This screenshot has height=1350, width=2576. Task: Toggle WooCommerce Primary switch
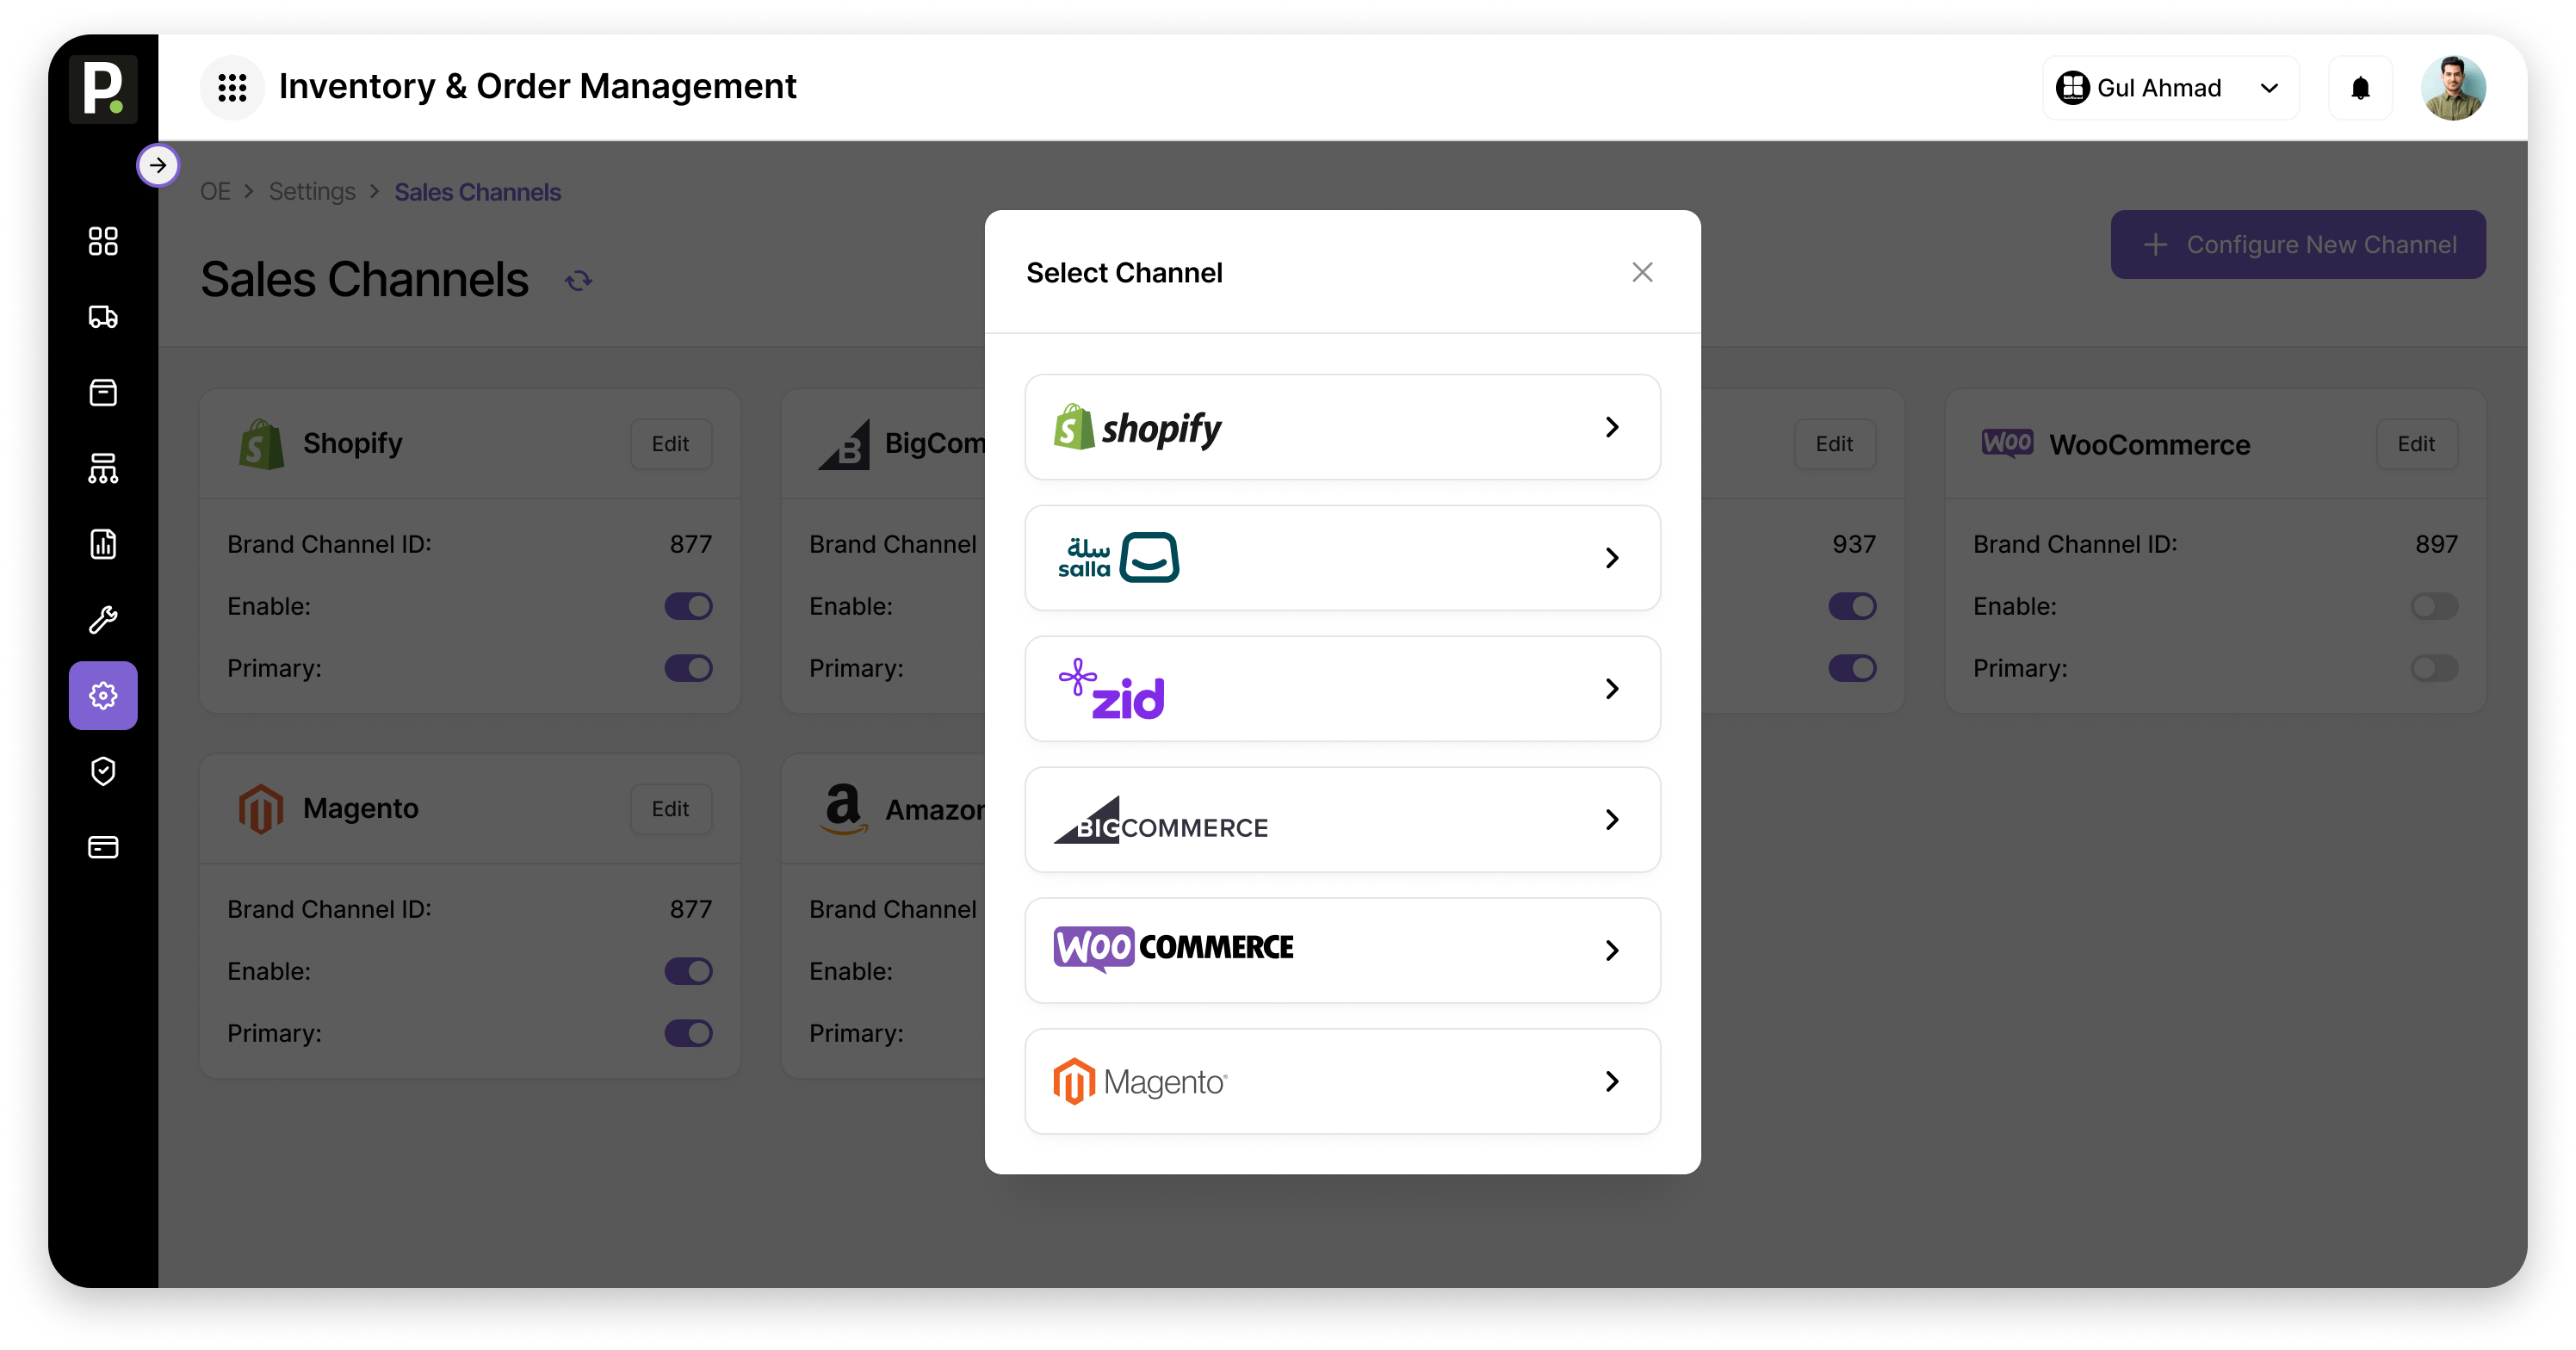(2434, 668)
